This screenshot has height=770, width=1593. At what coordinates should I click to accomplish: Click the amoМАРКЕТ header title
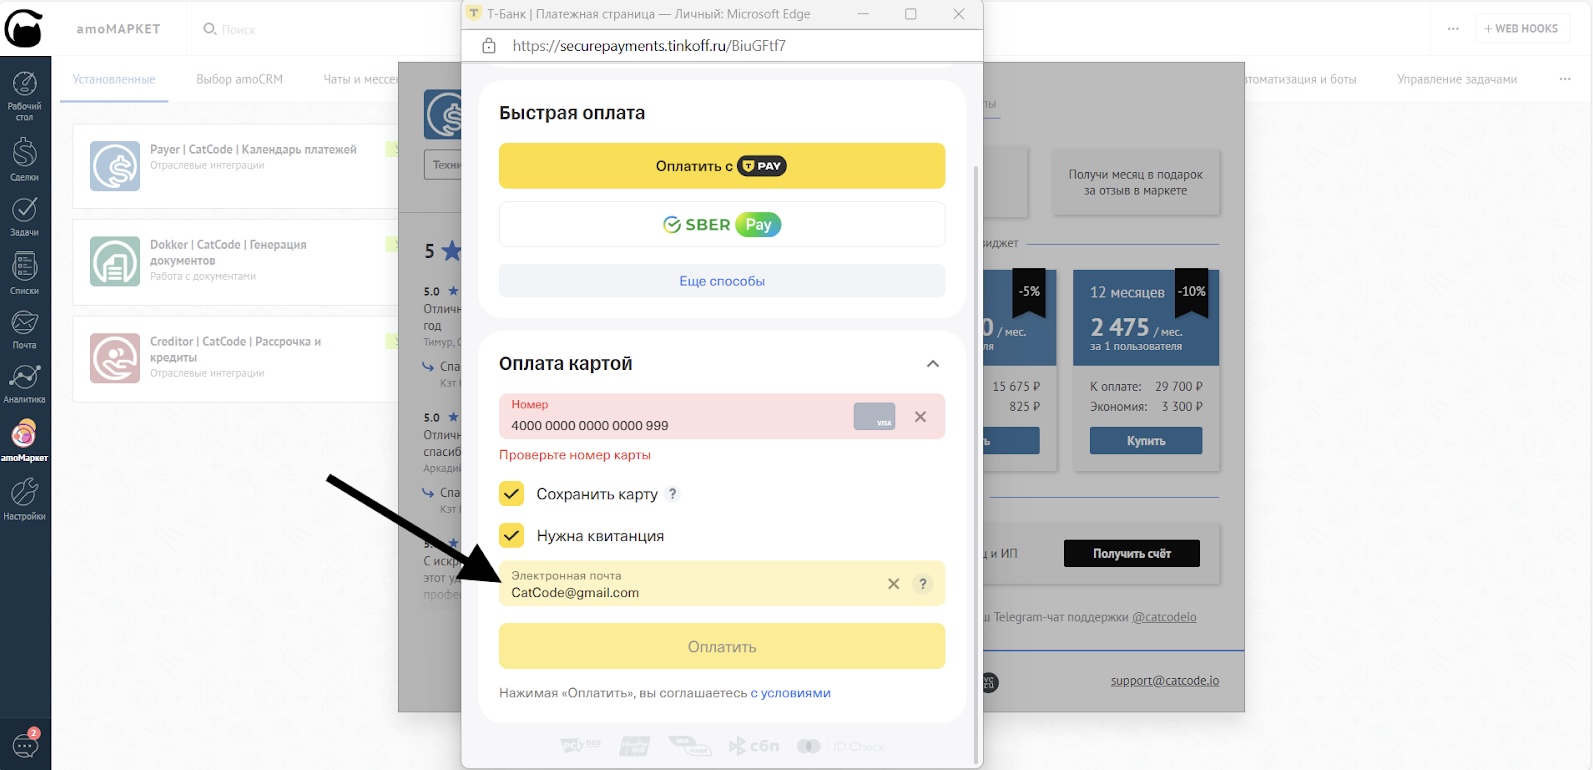tap(118, 29)
